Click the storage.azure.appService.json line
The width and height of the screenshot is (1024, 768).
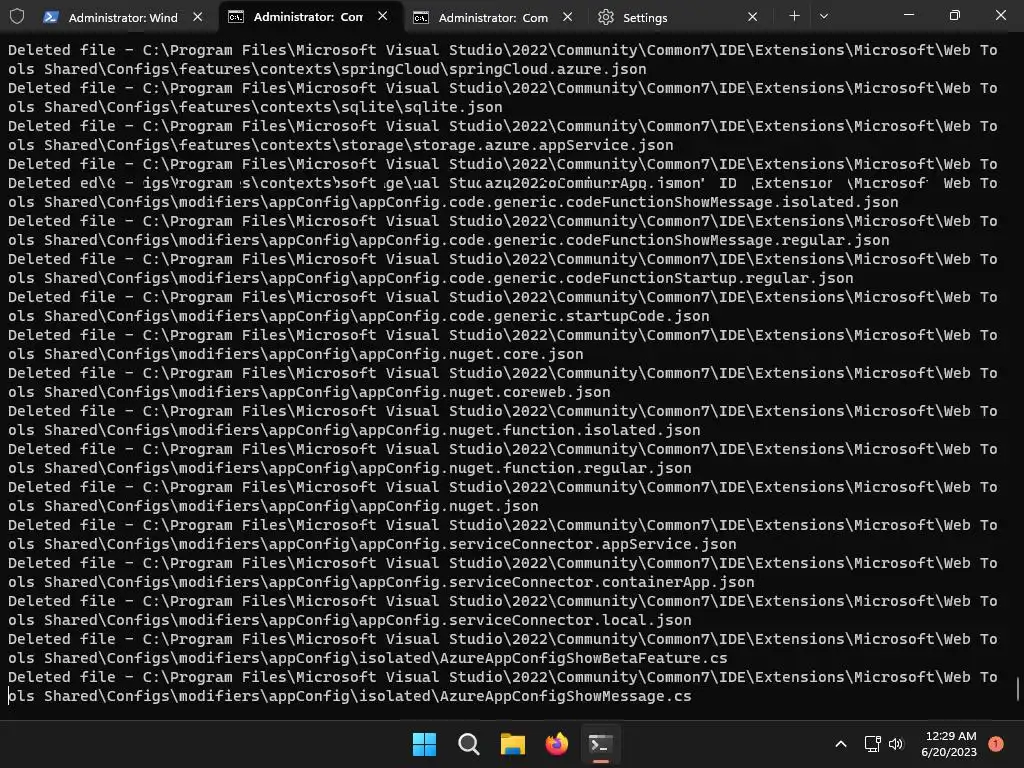(x=341, y=144)
